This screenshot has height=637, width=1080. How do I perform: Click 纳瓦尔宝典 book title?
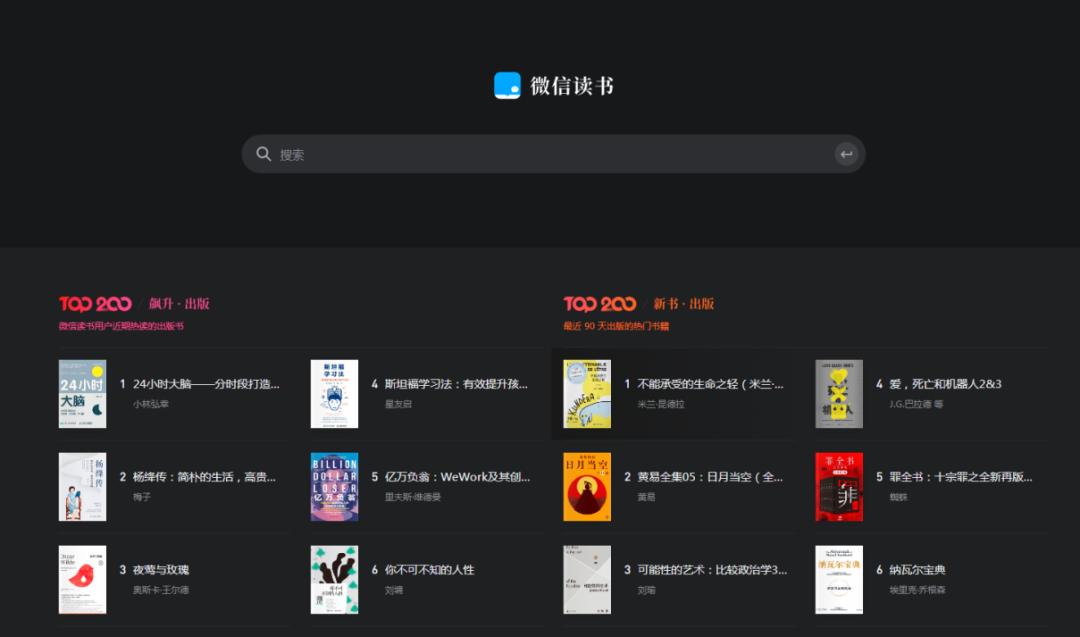[917, 570]
